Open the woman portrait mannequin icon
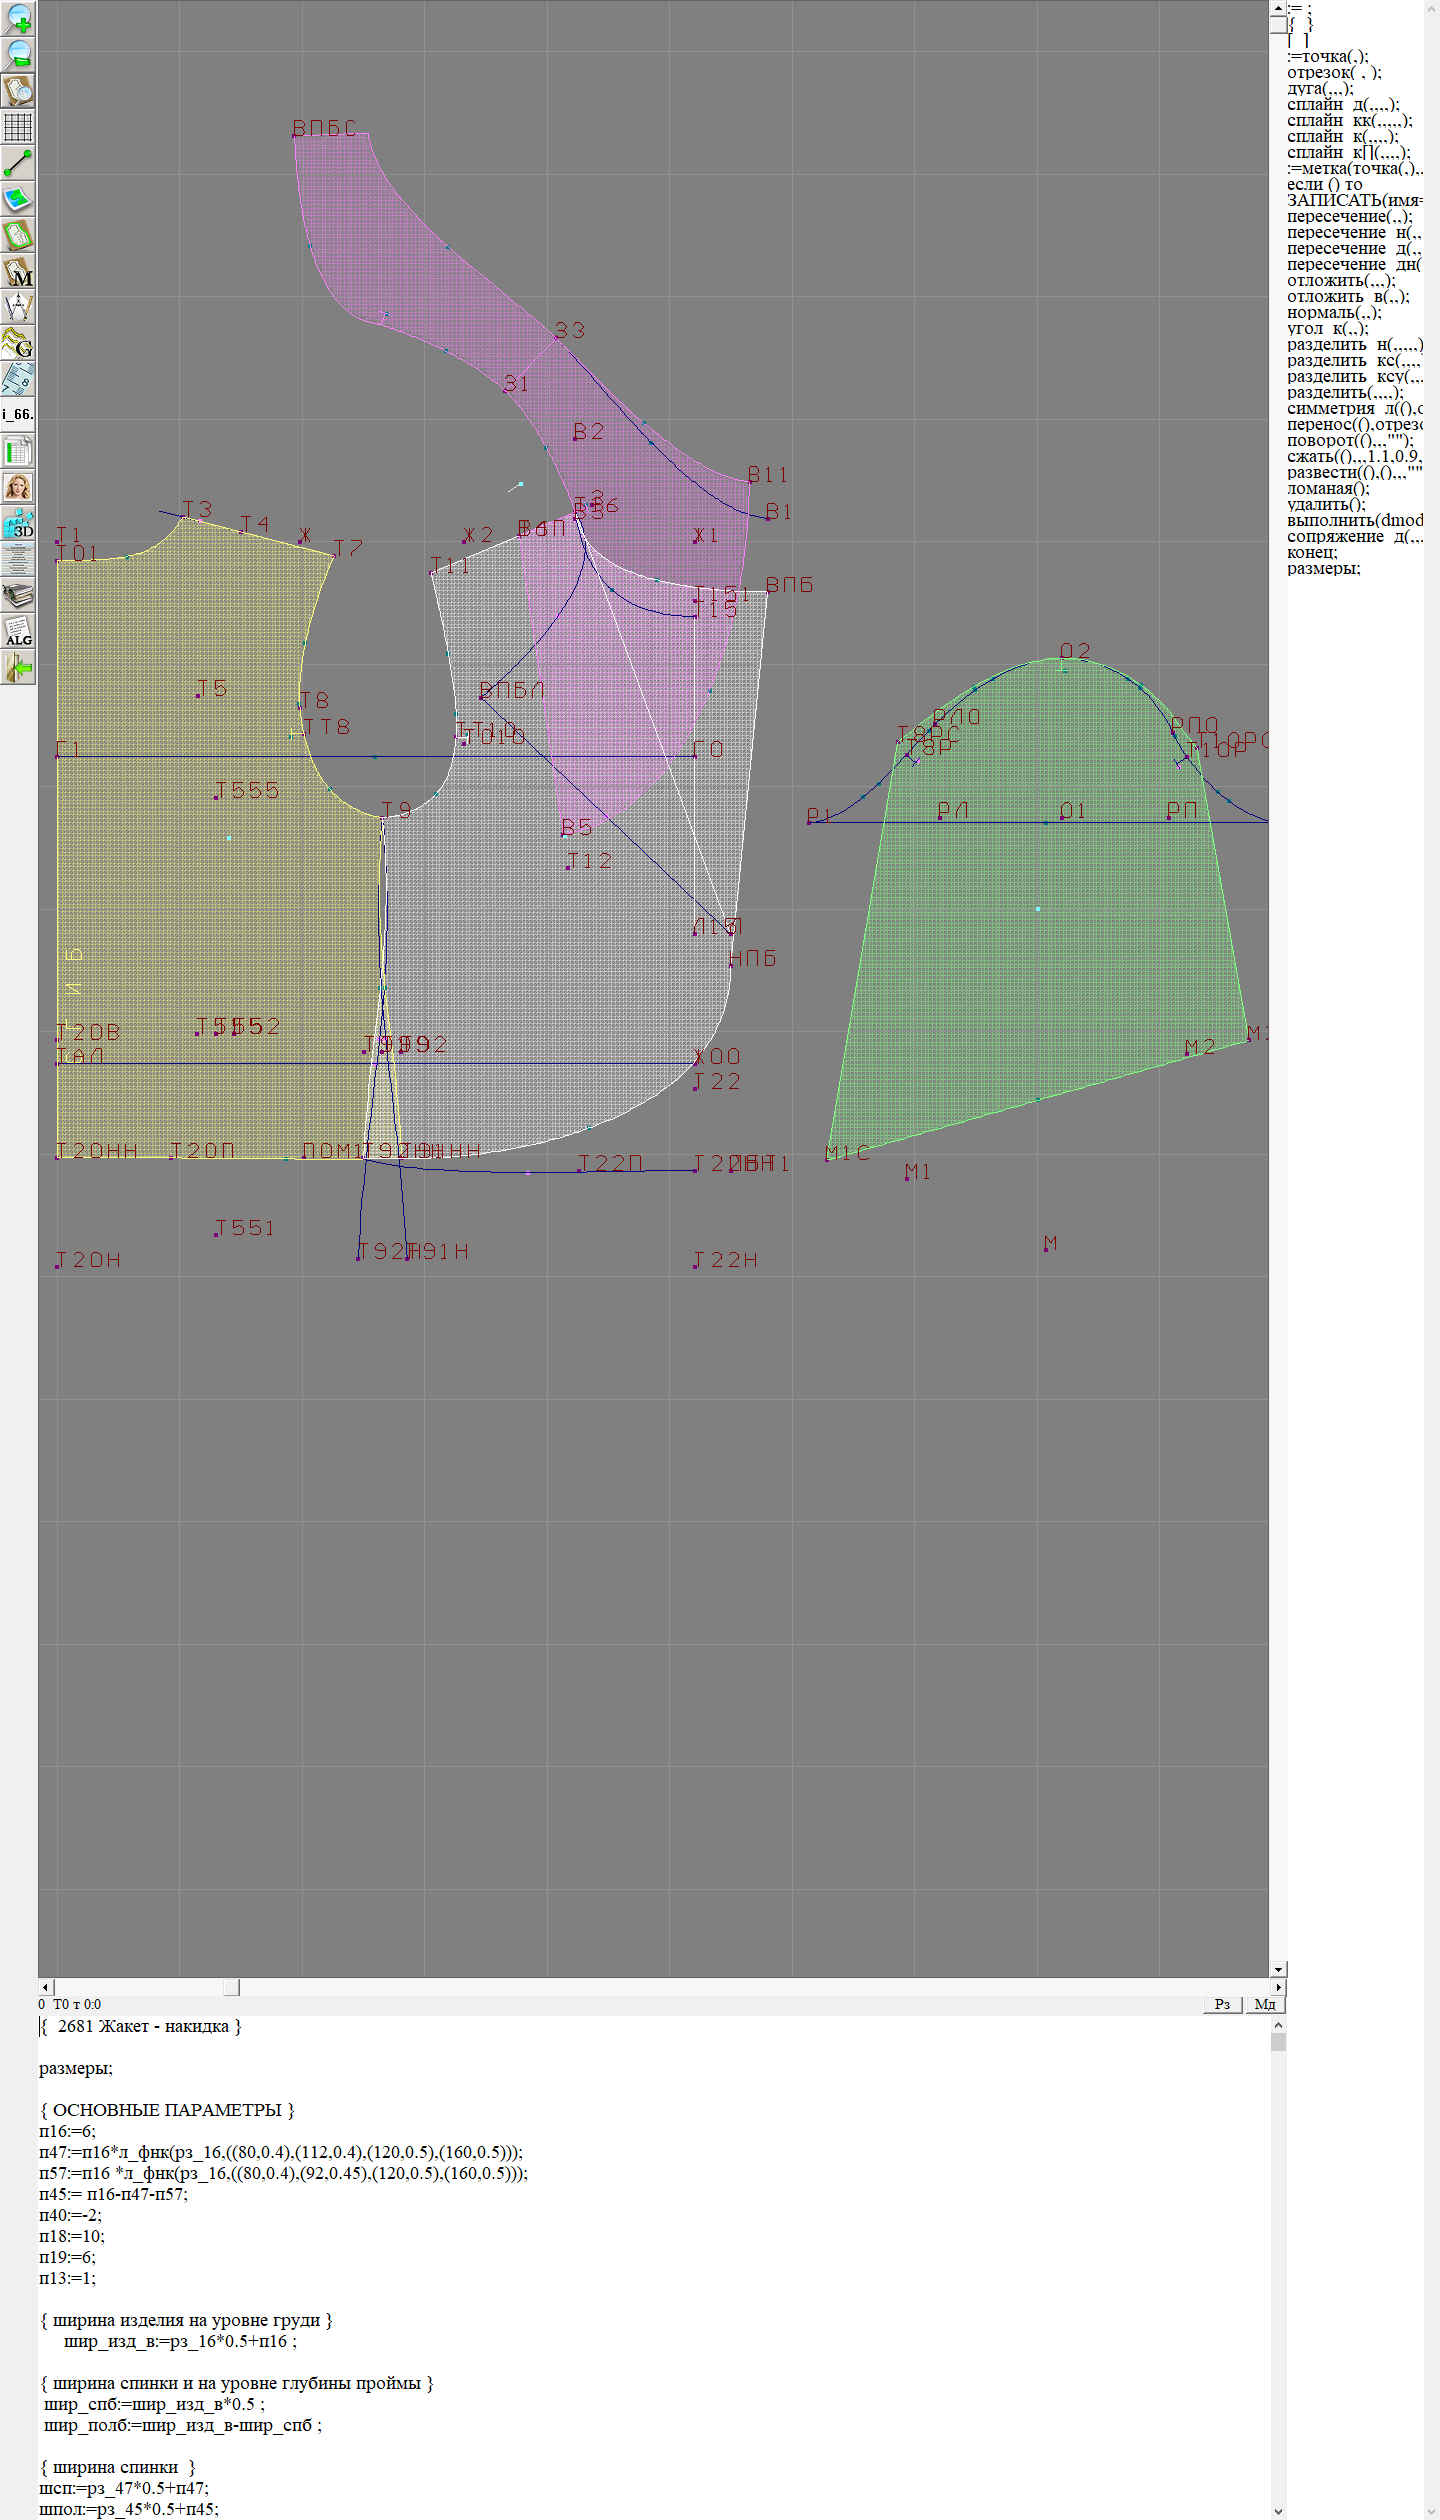The width and height of the screenshot is (1440, 2520). (x=18, y=487)
